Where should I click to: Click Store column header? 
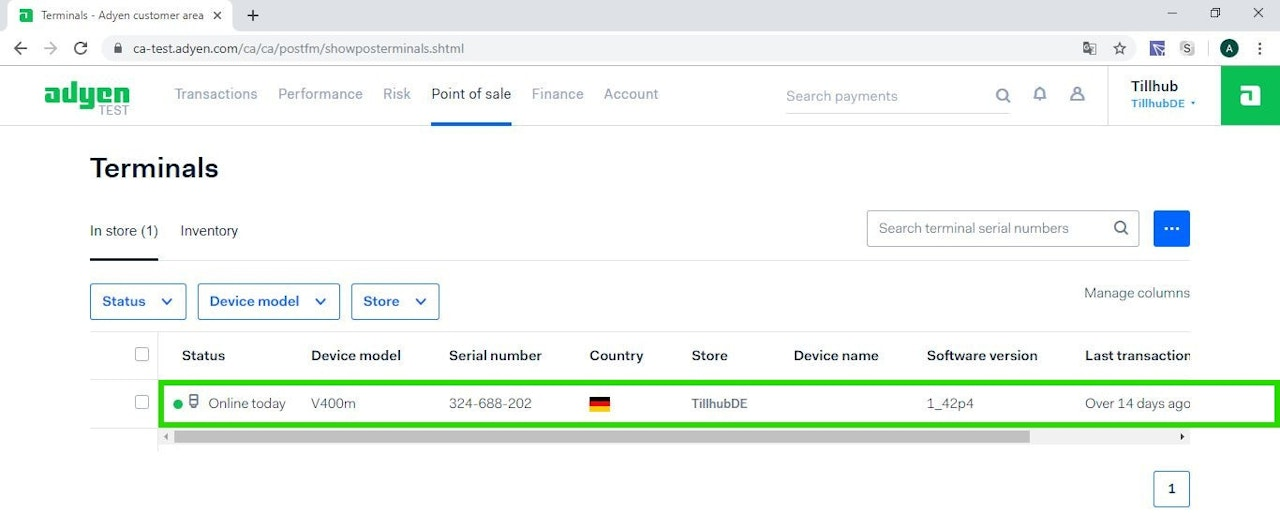709,355
